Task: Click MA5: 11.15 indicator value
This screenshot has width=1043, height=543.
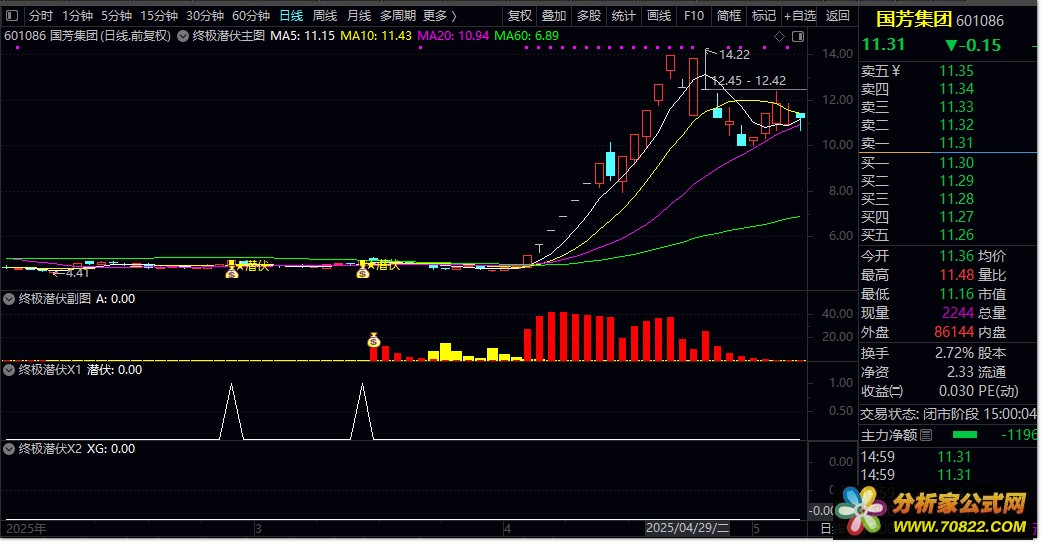Action: pyautogui.click(x=302, y=36)
